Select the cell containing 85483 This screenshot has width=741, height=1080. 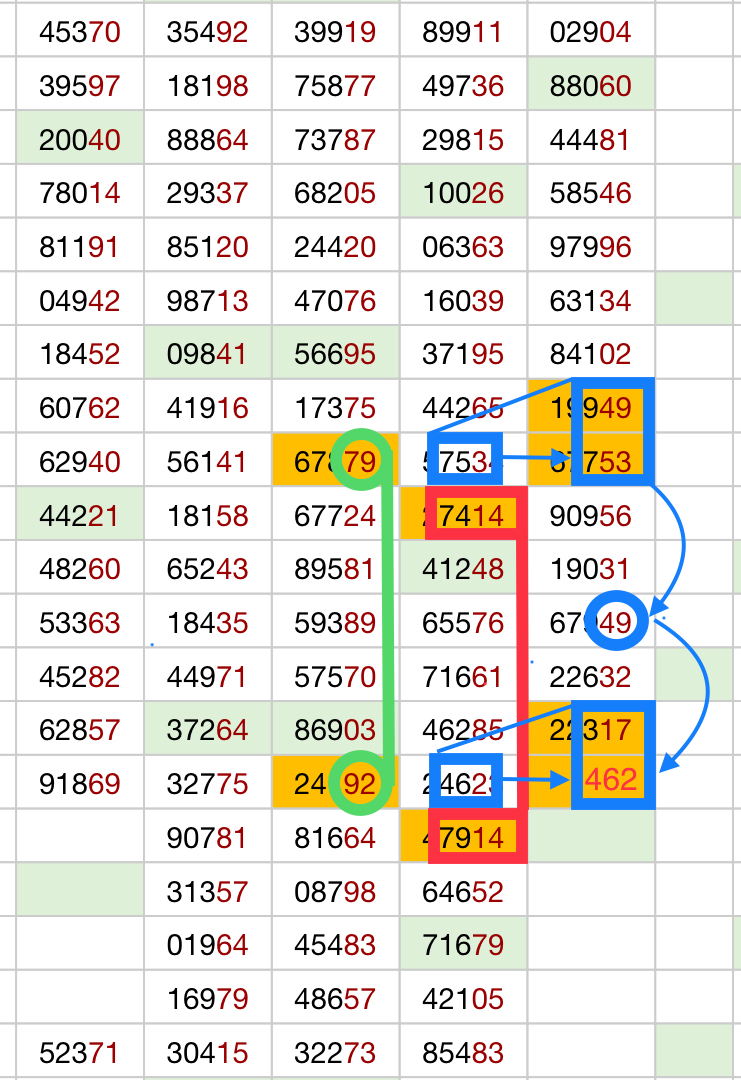tap(462, 1052)
